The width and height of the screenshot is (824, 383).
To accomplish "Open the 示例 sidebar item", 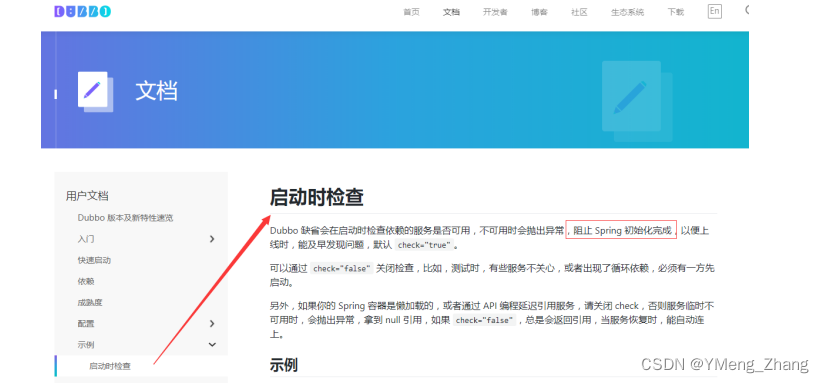I will tap(86, 345).
